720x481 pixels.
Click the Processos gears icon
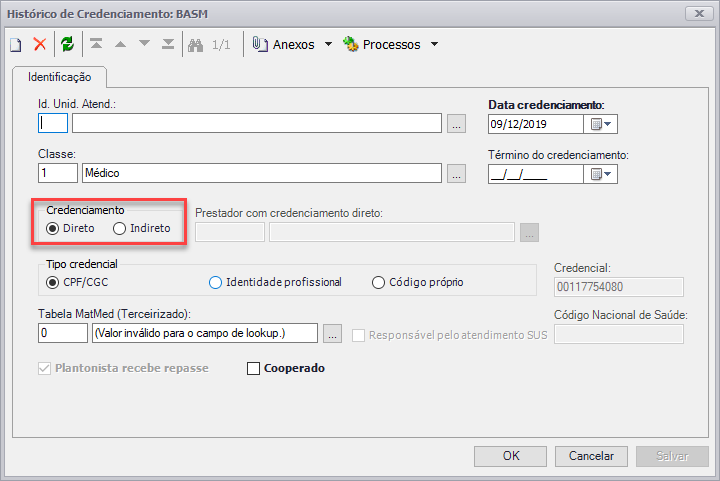[351, 44]
